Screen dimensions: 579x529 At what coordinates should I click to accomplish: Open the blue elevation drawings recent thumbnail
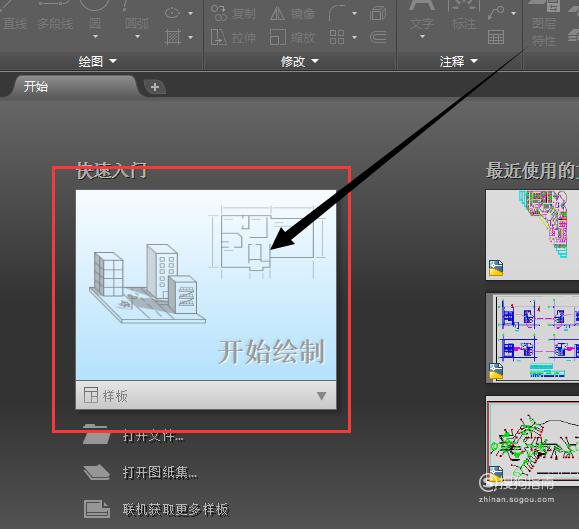pos(532,338)
